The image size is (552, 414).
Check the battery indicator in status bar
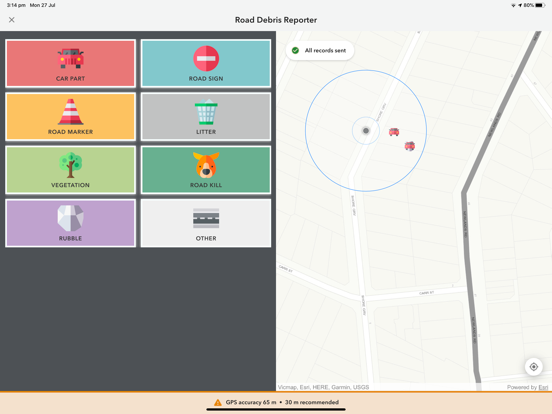click(x=540, y=5)
